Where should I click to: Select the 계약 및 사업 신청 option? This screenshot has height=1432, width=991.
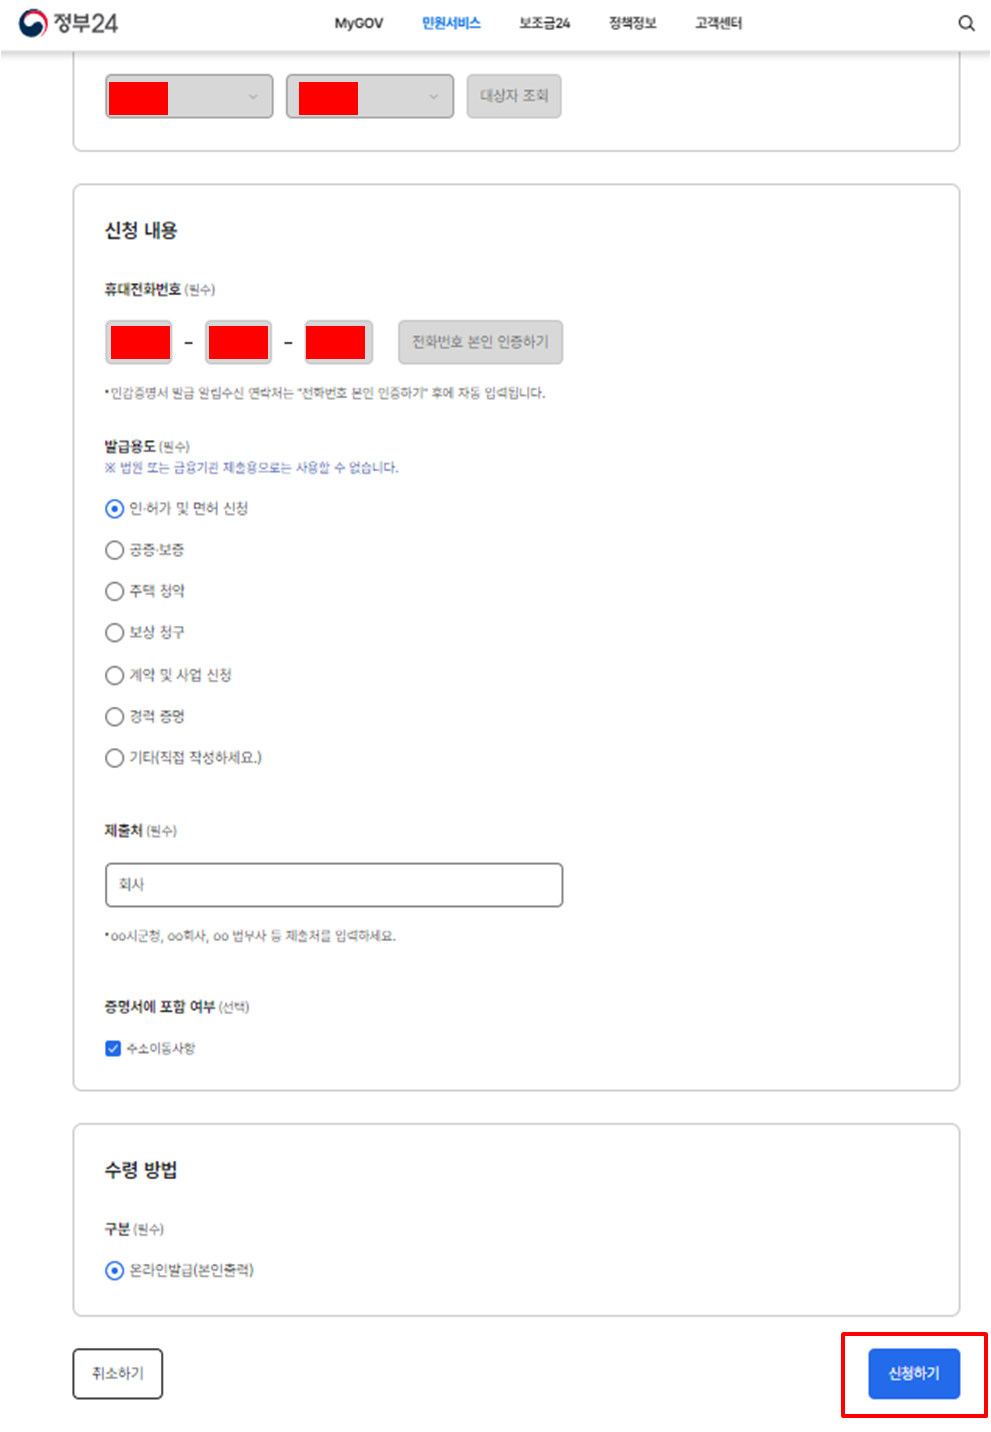tap(114, 675)
